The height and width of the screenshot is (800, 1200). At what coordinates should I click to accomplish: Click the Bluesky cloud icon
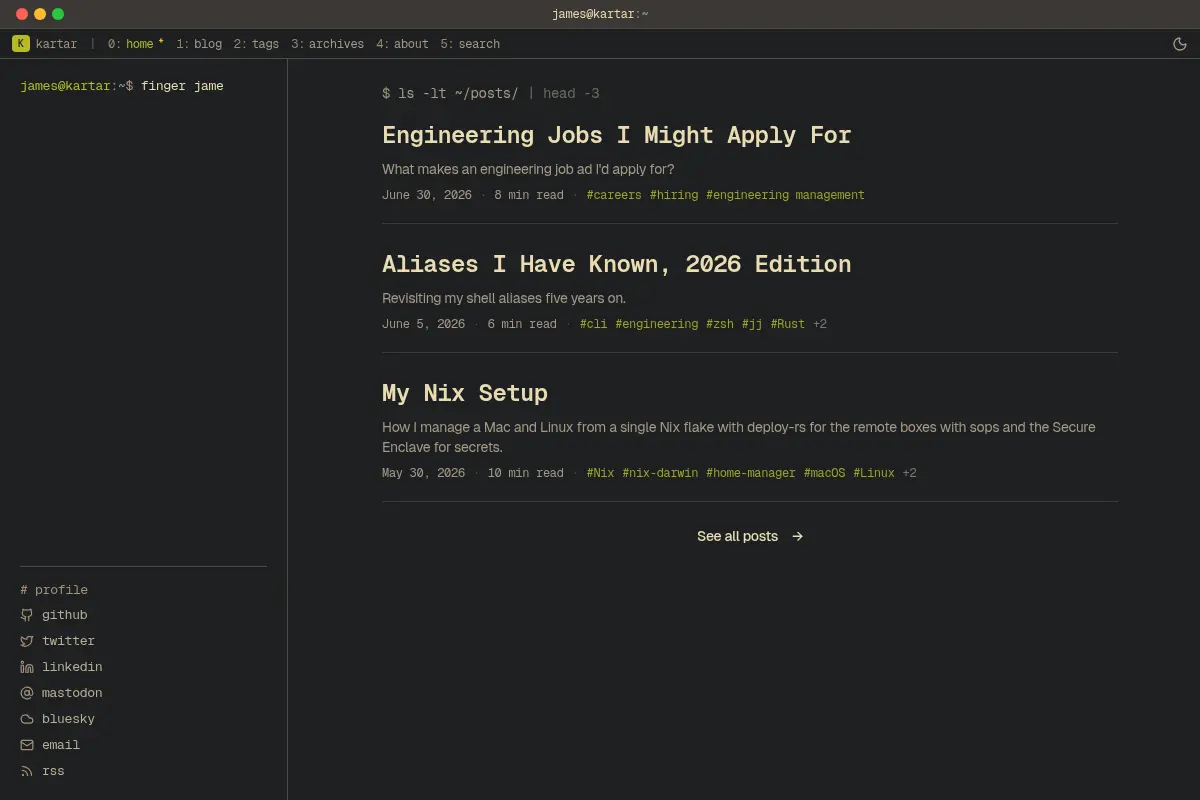27,719
